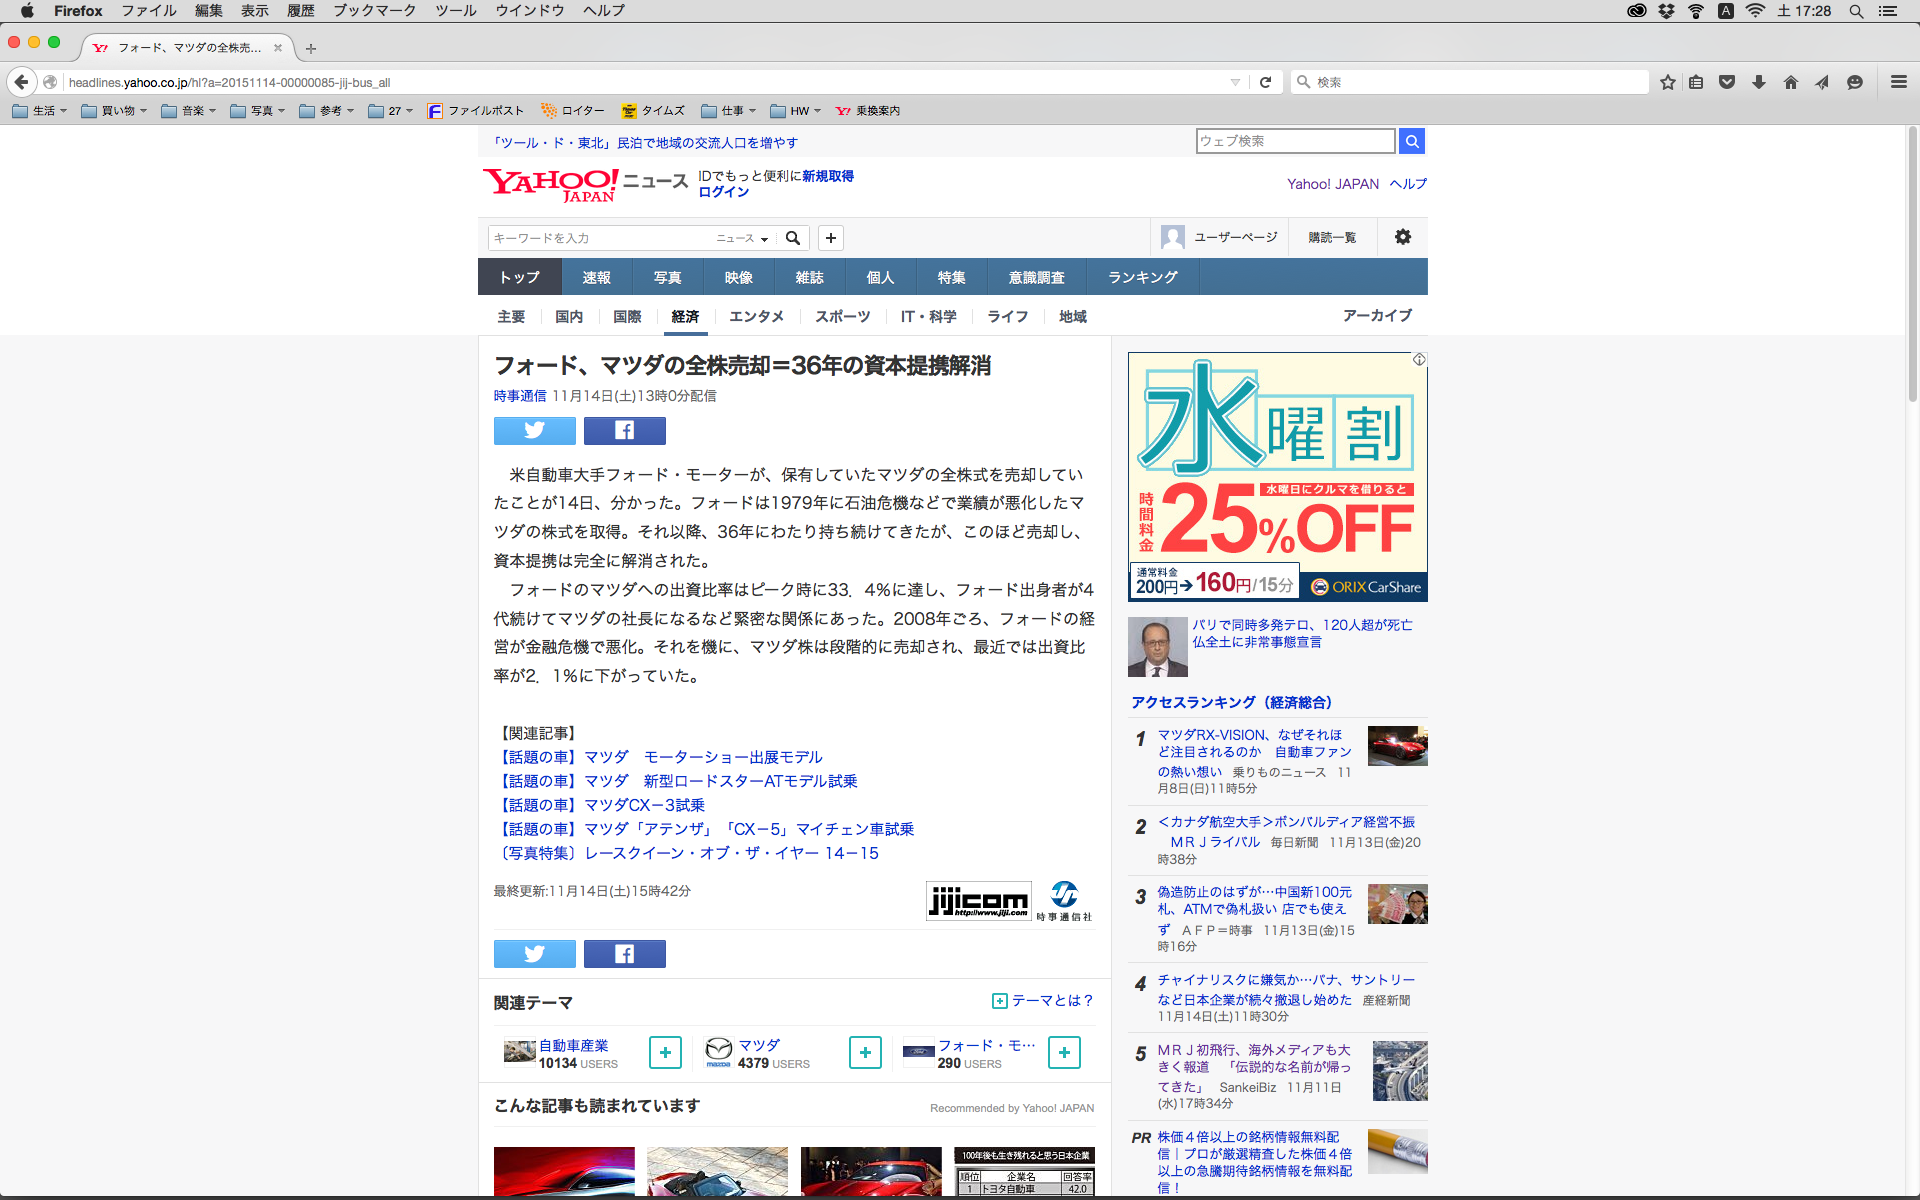Screen dimensions: 1920x1200
Task: Open the Firefox downloads arrow icon
Action: point(1759,82)
